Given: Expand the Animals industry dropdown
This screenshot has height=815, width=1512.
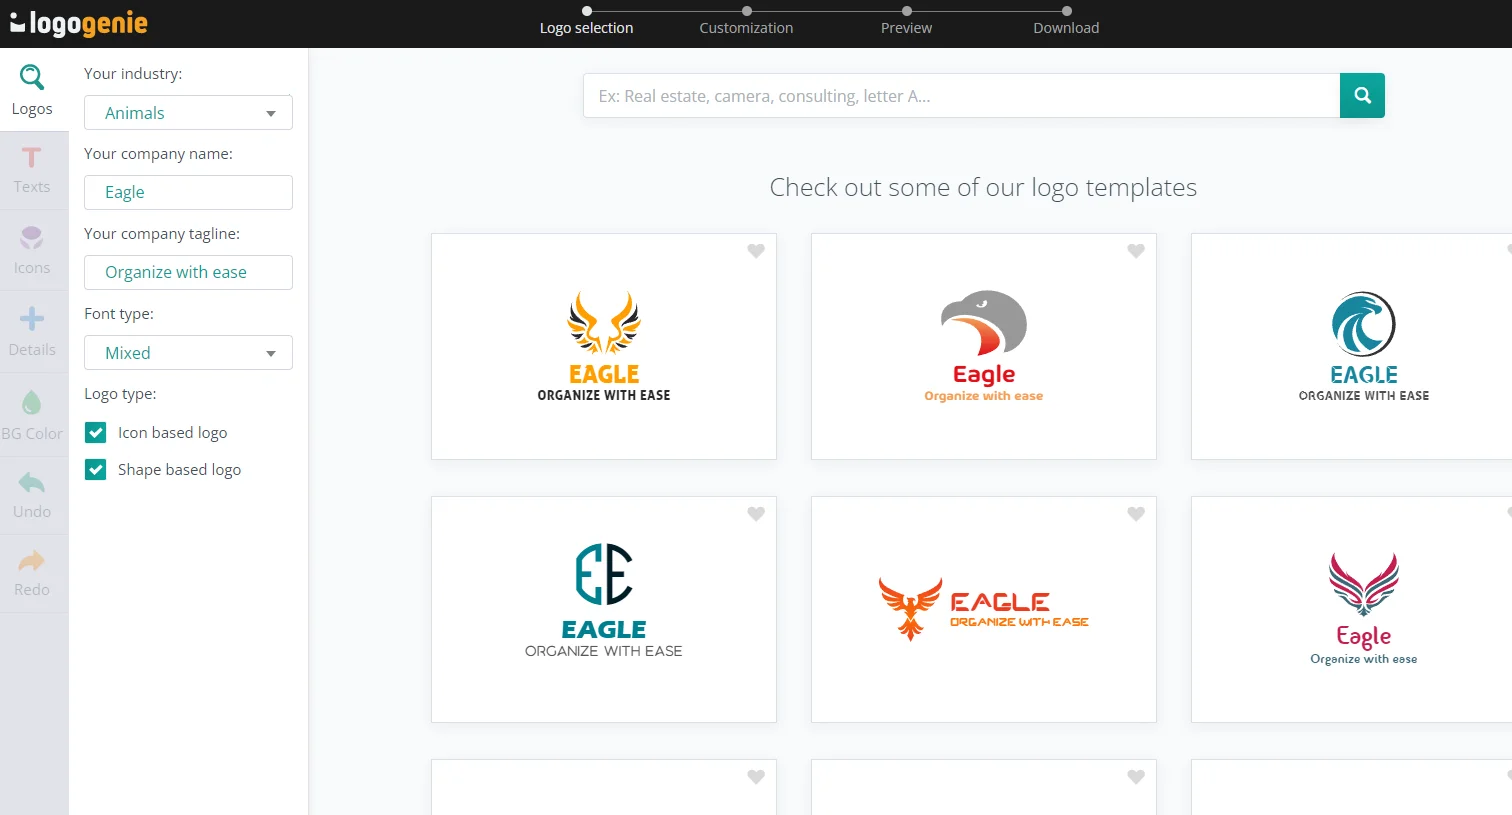Looking at the screenshot, I should click(188, 113).
